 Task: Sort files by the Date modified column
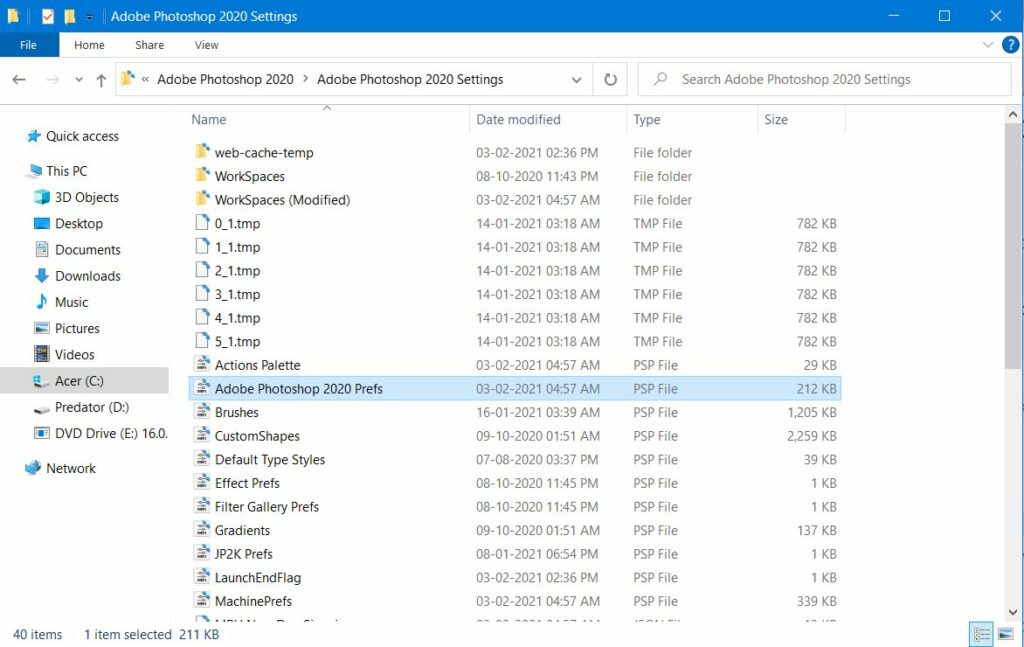(x=518, y=119)
